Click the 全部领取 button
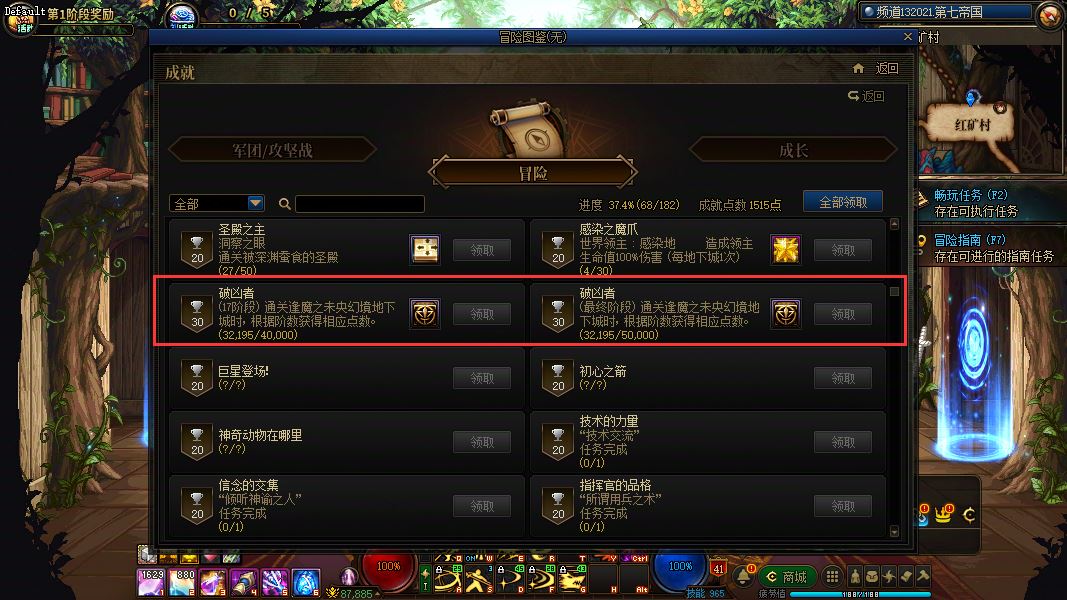Image resolution: width=1067 pixels, height=600 pixels. point(843,202)
